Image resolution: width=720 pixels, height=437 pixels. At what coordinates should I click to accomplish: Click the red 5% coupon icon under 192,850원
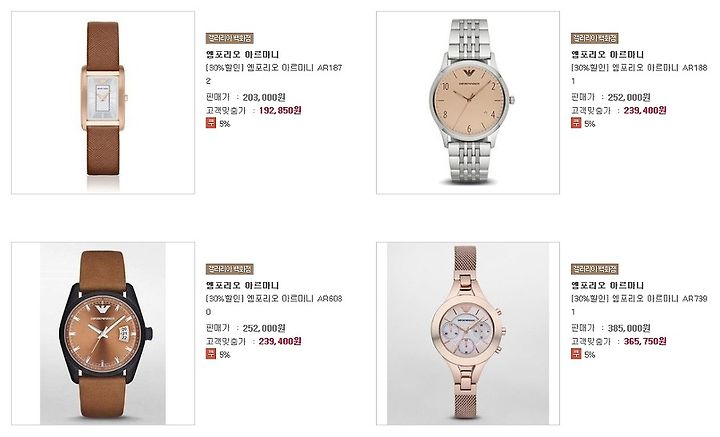pyautogui.click(x=211, y=123)
